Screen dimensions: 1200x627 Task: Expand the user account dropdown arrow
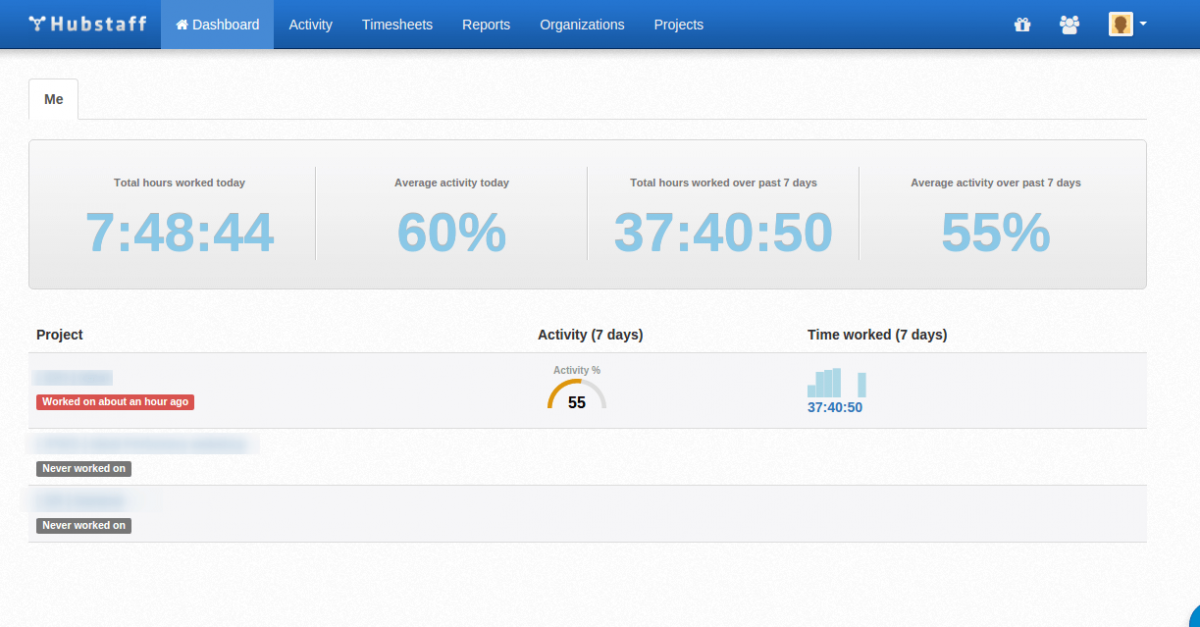pyautogui.click(x=1142, y=24)
